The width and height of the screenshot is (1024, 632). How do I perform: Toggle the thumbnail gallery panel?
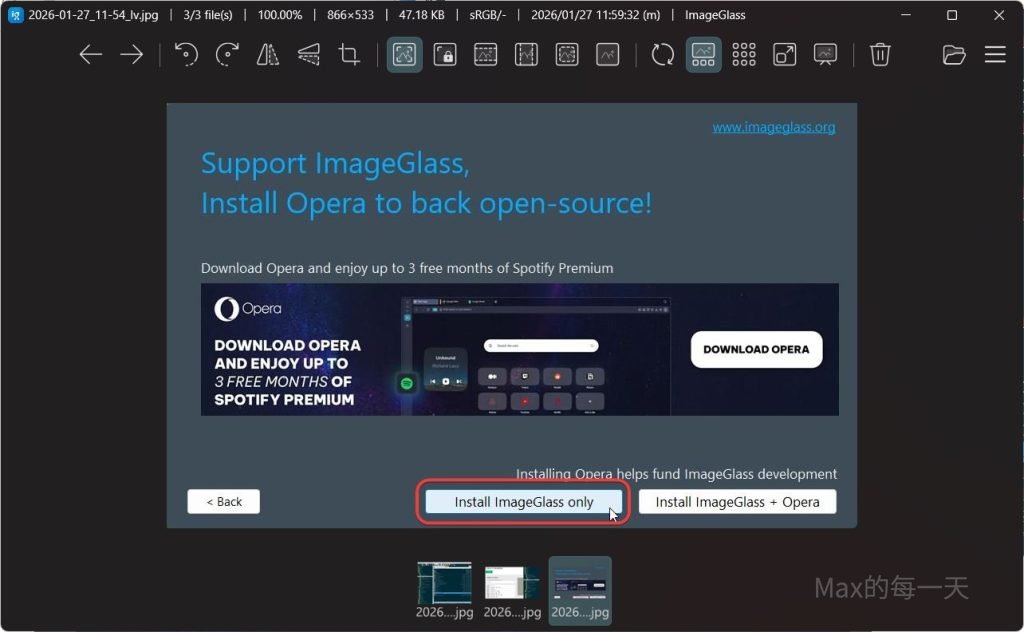(x=704, y=55)
